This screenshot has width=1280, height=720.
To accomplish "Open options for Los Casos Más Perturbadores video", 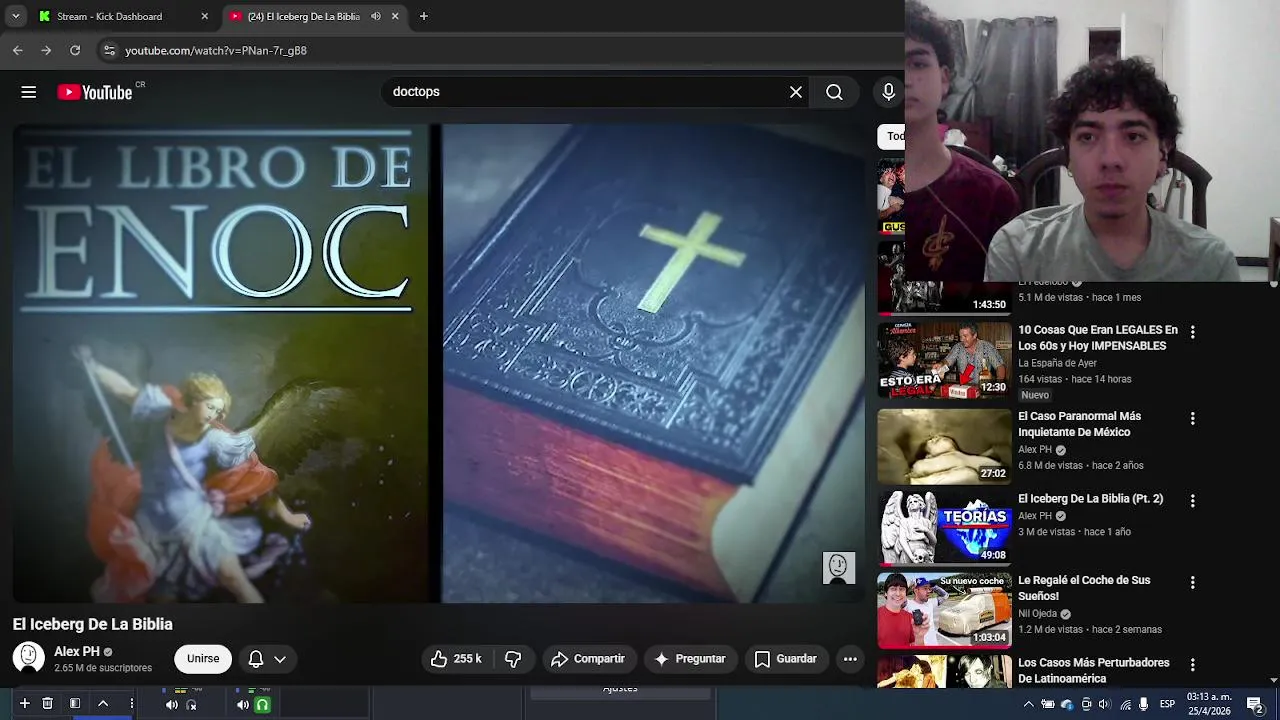I will click(x=1192, y=665).
